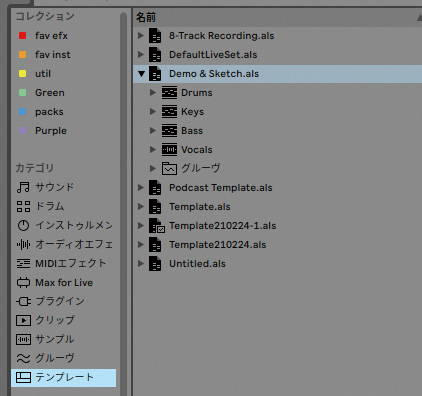
Task: Select the グルーヴ category wave icon
Action: coord(23,359)
